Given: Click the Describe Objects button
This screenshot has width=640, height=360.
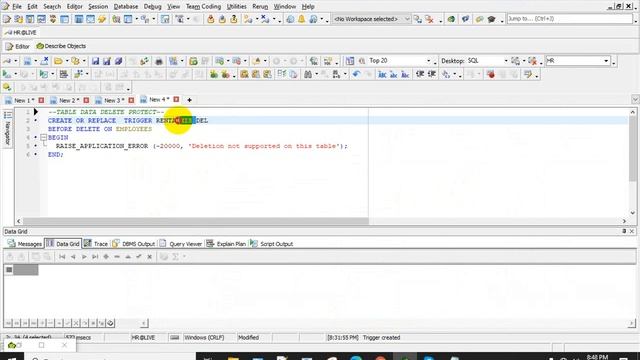Looking at the screenshot, I should point(61,46).
